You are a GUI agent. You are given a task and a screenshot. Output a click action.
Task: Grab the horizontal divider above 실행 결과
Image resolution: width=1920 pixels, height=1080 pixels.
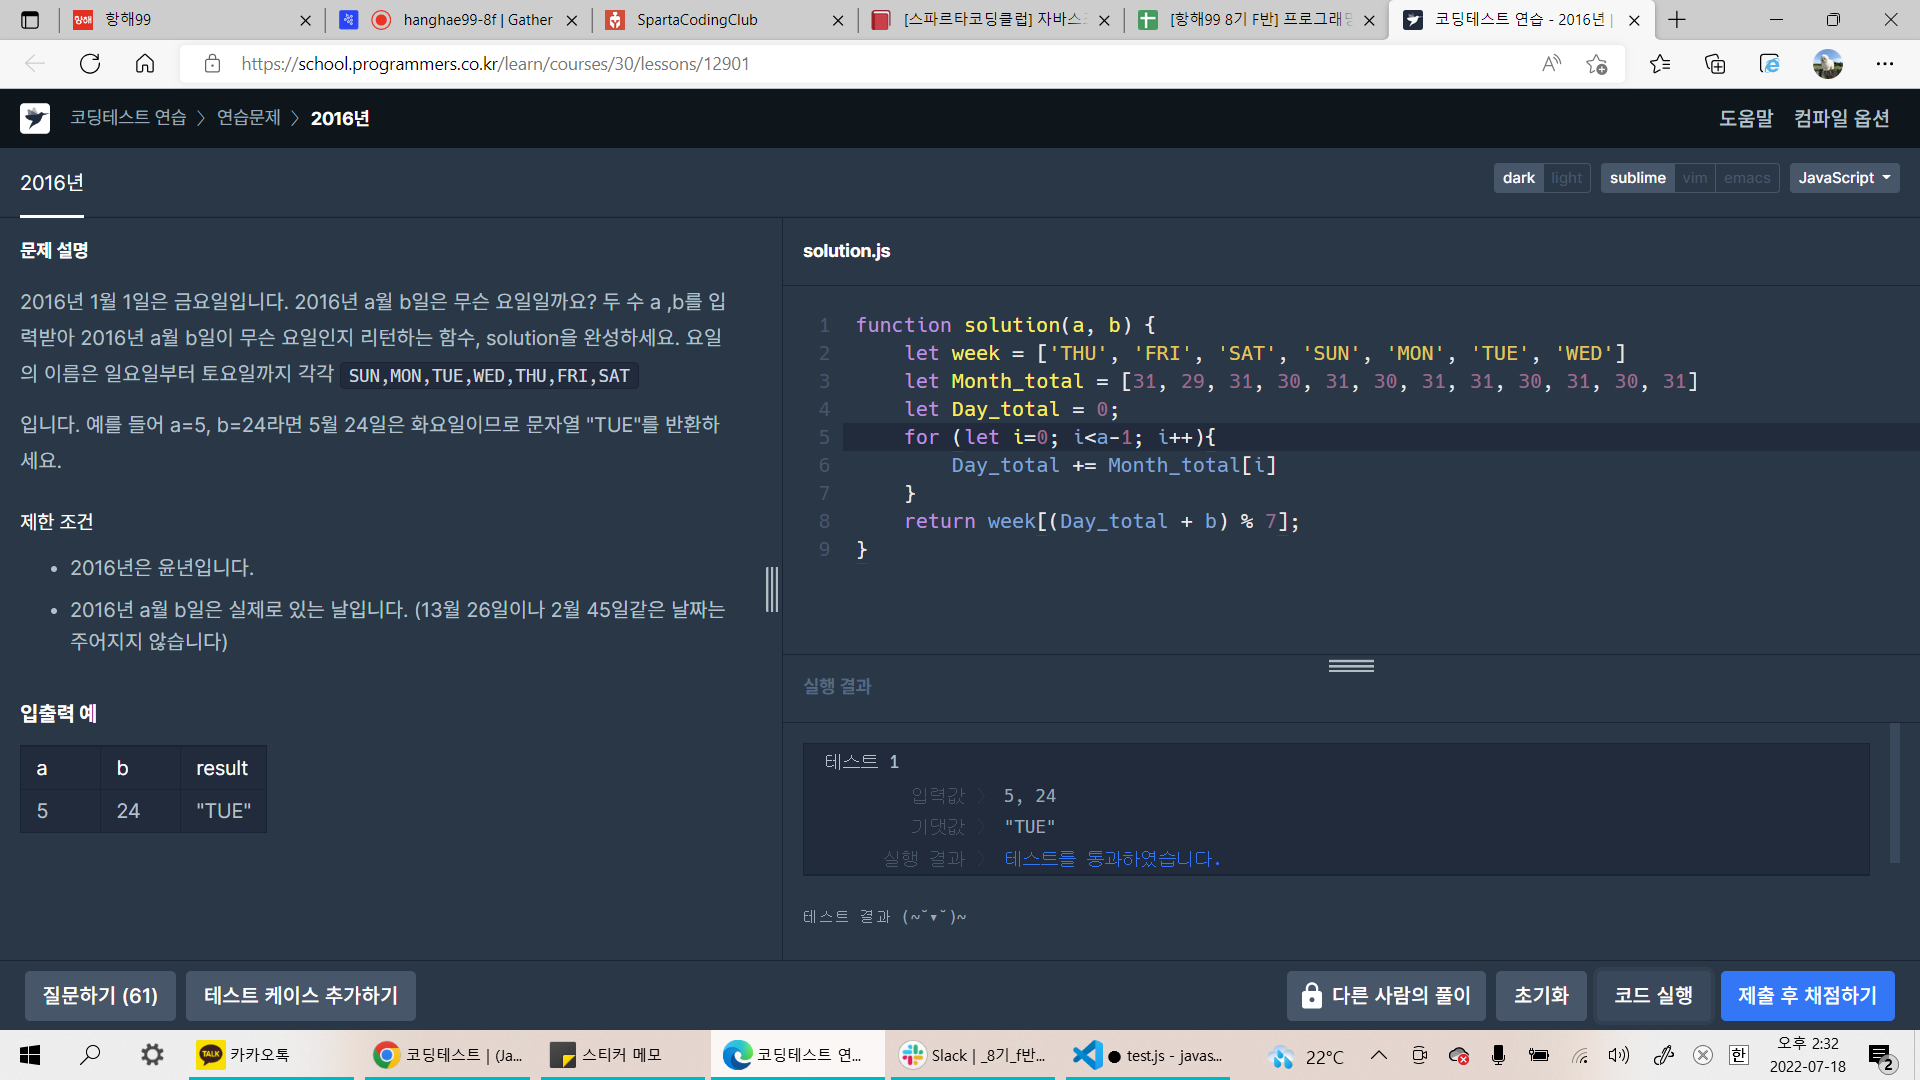[1351, 666]
